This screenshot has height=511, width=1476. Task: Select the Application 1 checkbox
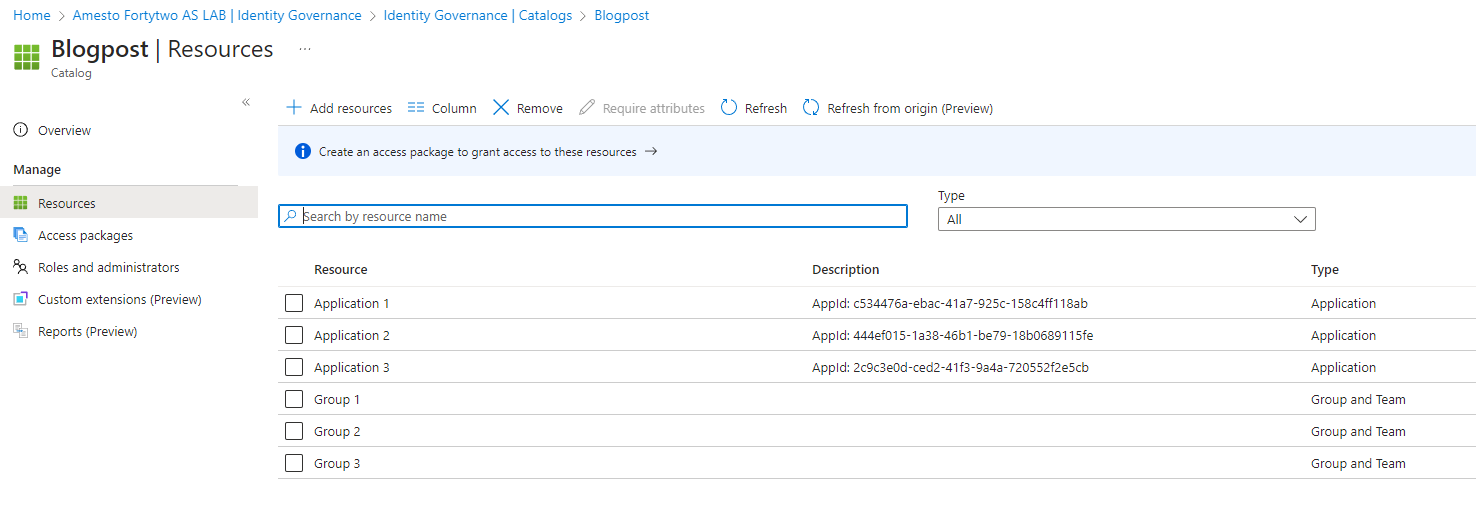(x=294, y=304)
